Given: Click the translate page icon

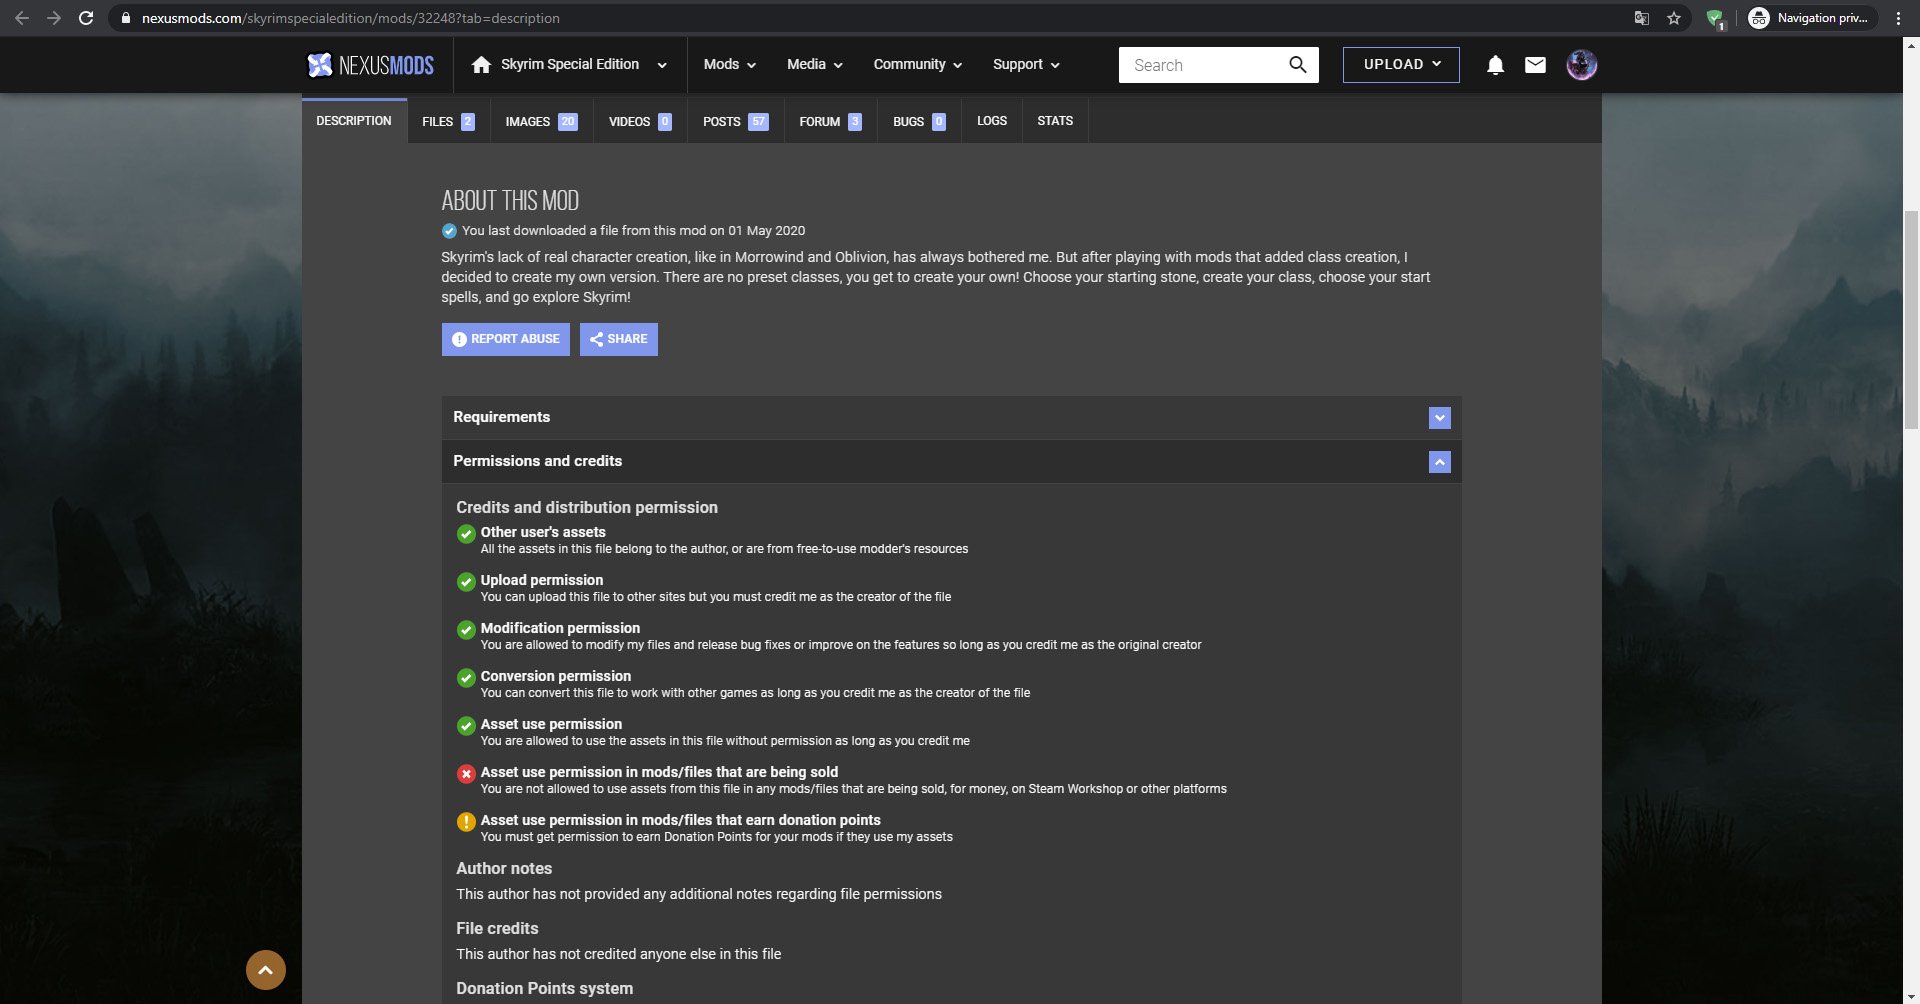Looking at the screenshot, I should [x=1641, y=18].
